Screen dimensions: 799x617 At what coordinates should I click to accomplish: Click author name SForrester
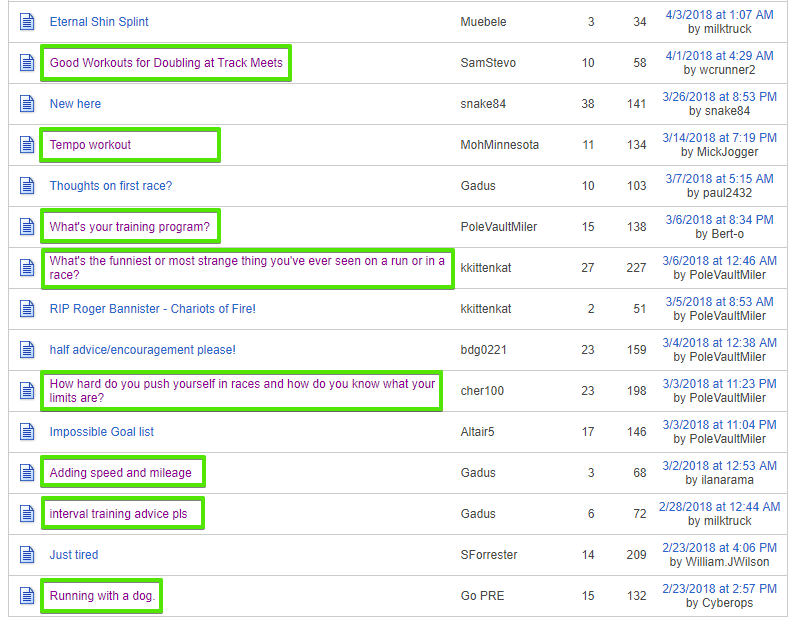coord(489,555)
